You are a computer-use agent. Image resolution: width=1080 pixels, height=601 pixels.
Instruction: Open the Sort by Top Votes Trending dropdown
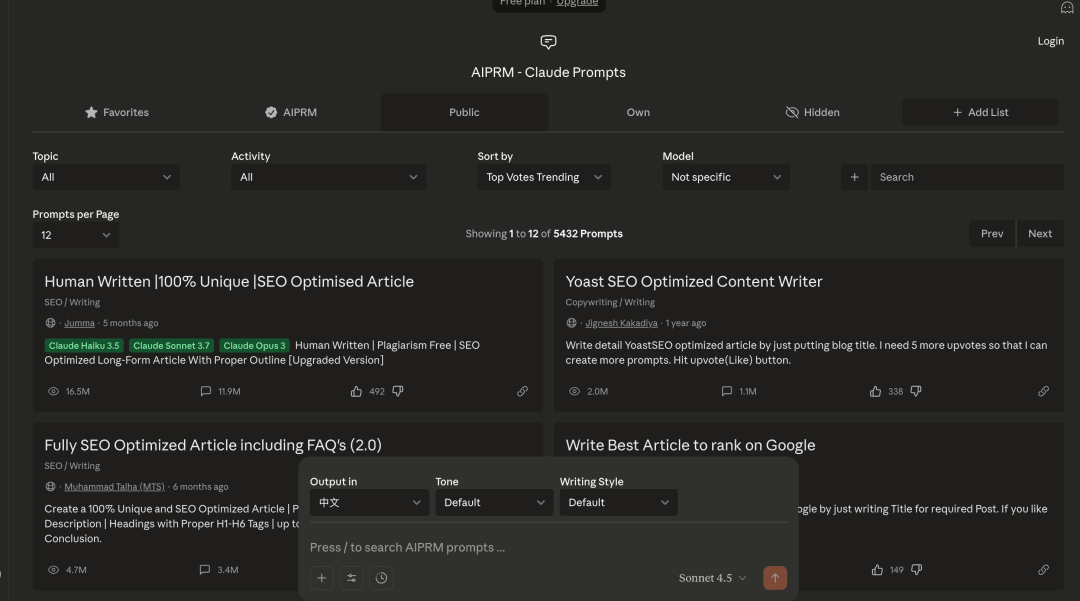[544, 177]
